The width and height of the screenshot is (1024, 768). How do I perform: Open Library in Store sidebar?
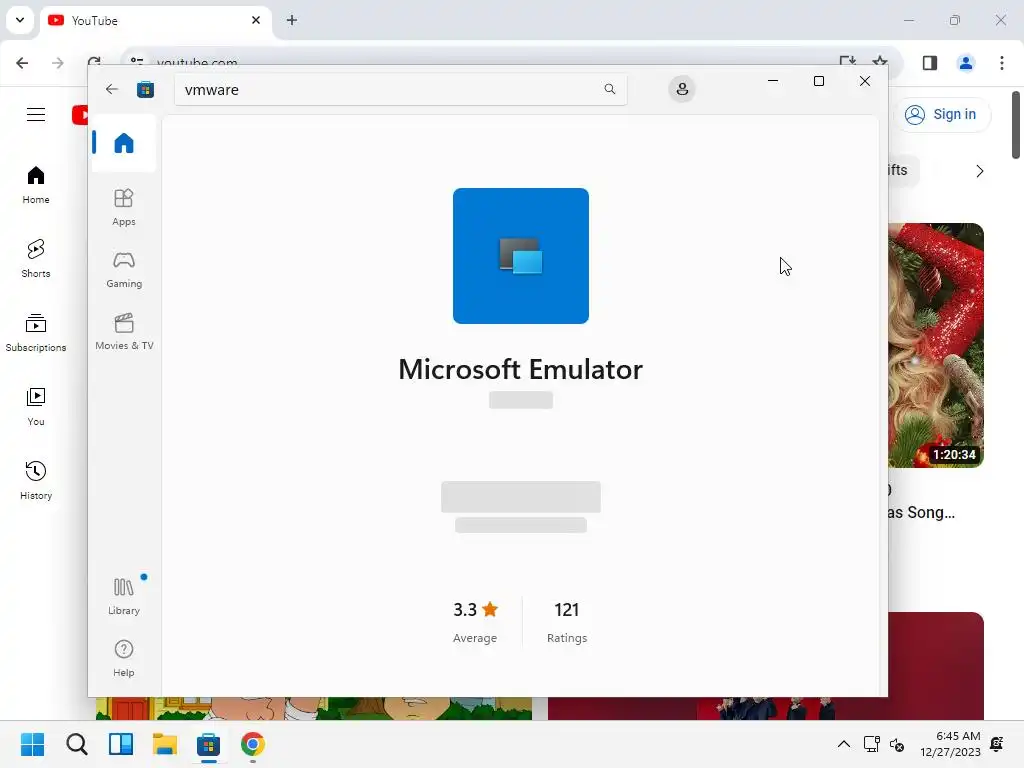pos(123,596)
